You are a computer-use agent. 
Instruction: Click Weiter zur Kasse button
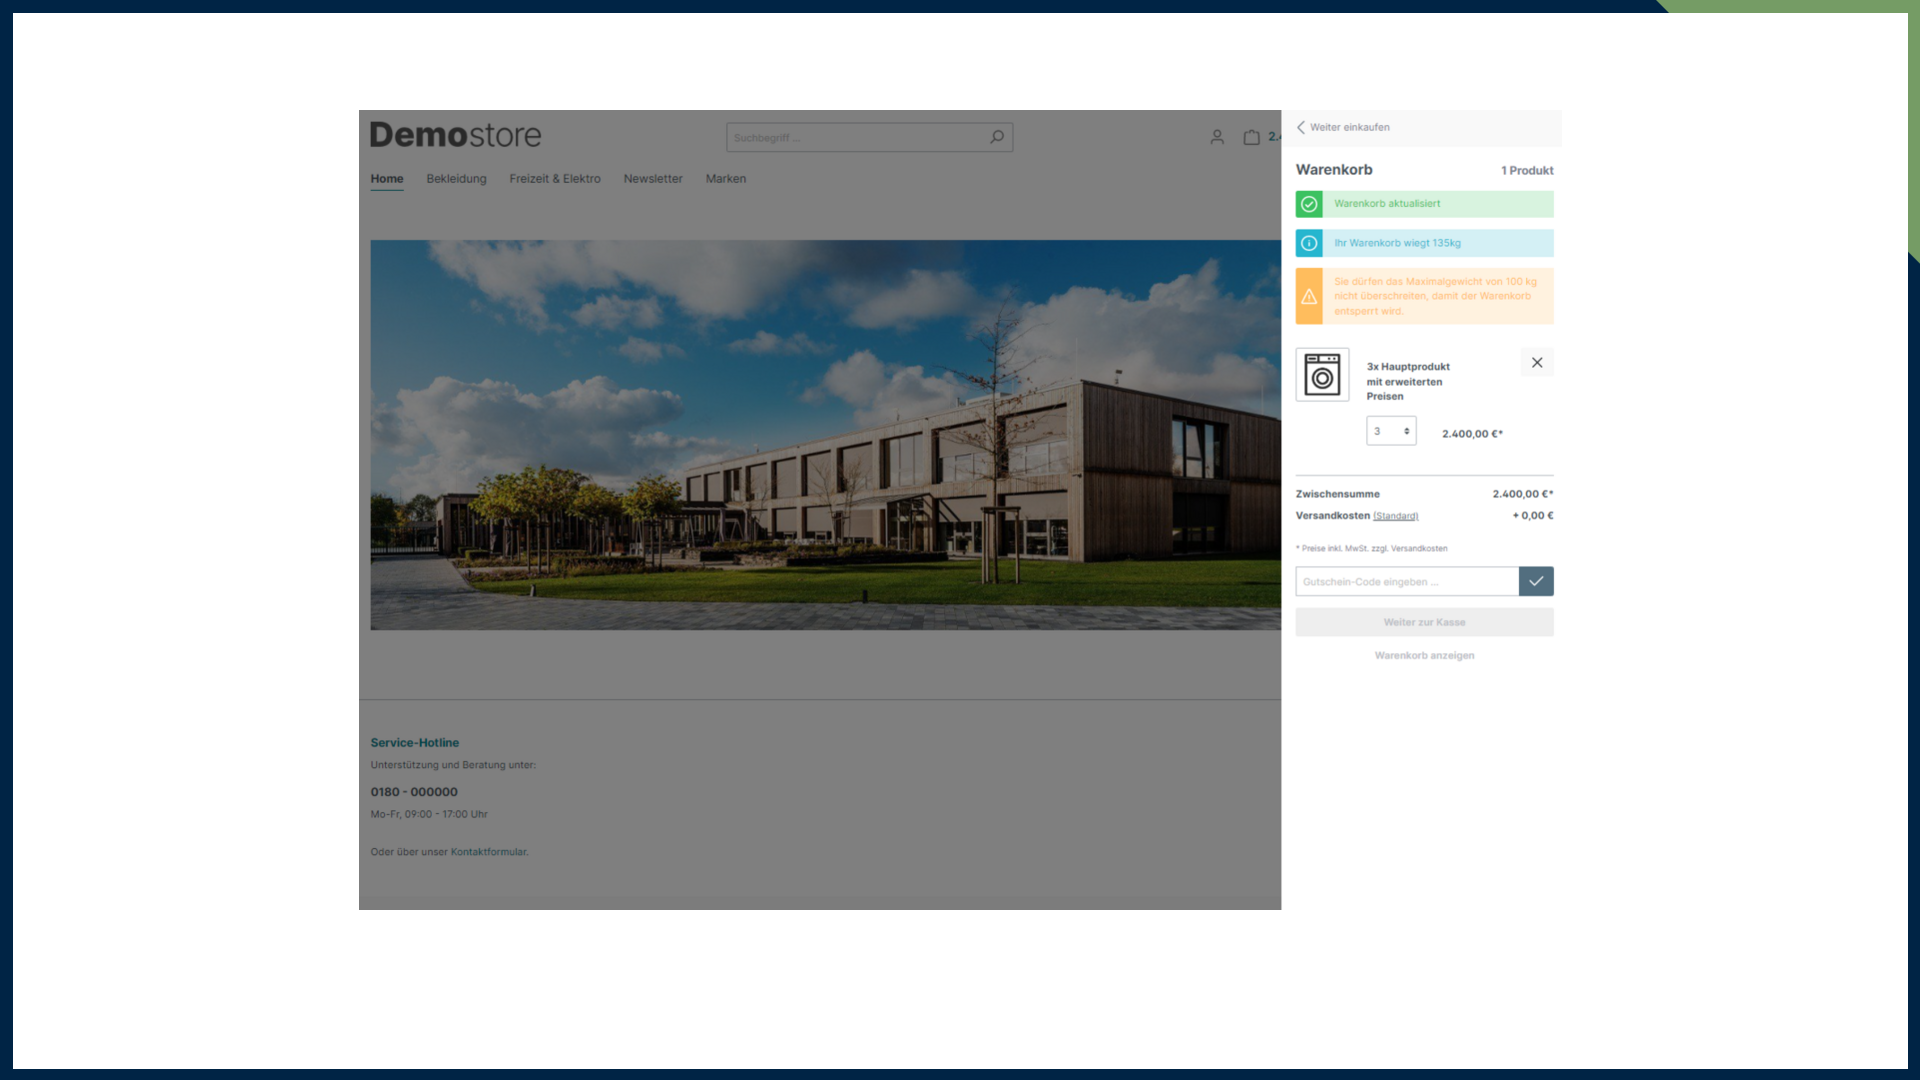tap(1424, 622)
